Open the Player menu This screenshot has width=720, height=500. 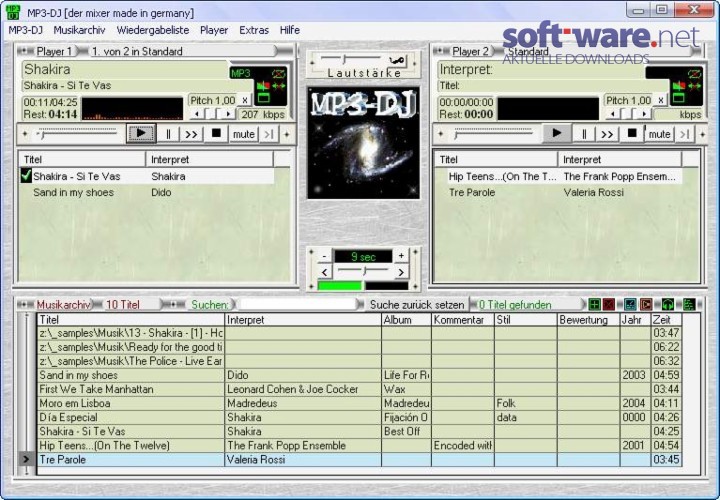pos(214,30)
